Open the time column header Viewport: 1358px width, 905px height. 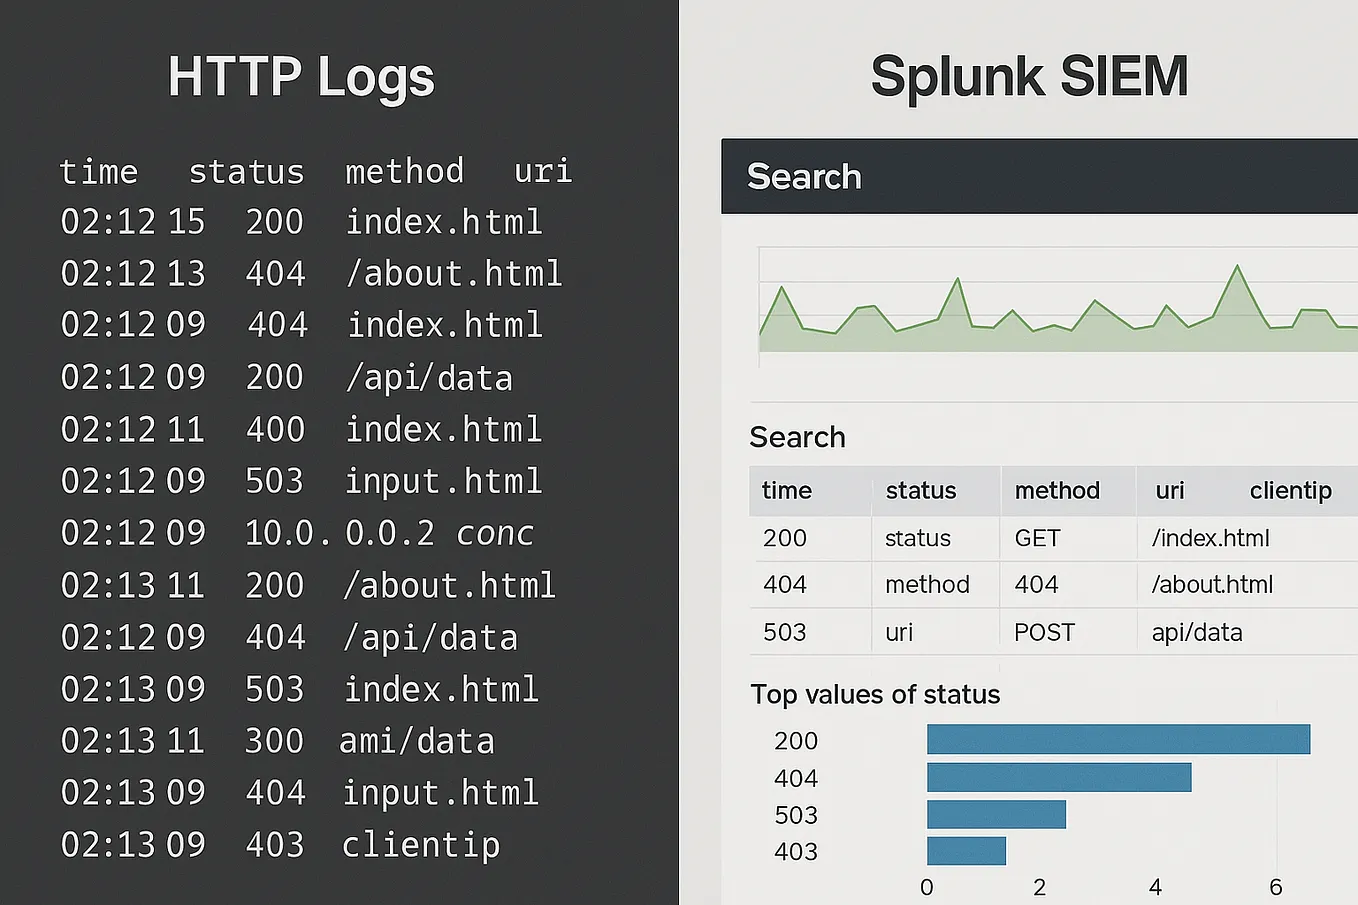[786, 490]
